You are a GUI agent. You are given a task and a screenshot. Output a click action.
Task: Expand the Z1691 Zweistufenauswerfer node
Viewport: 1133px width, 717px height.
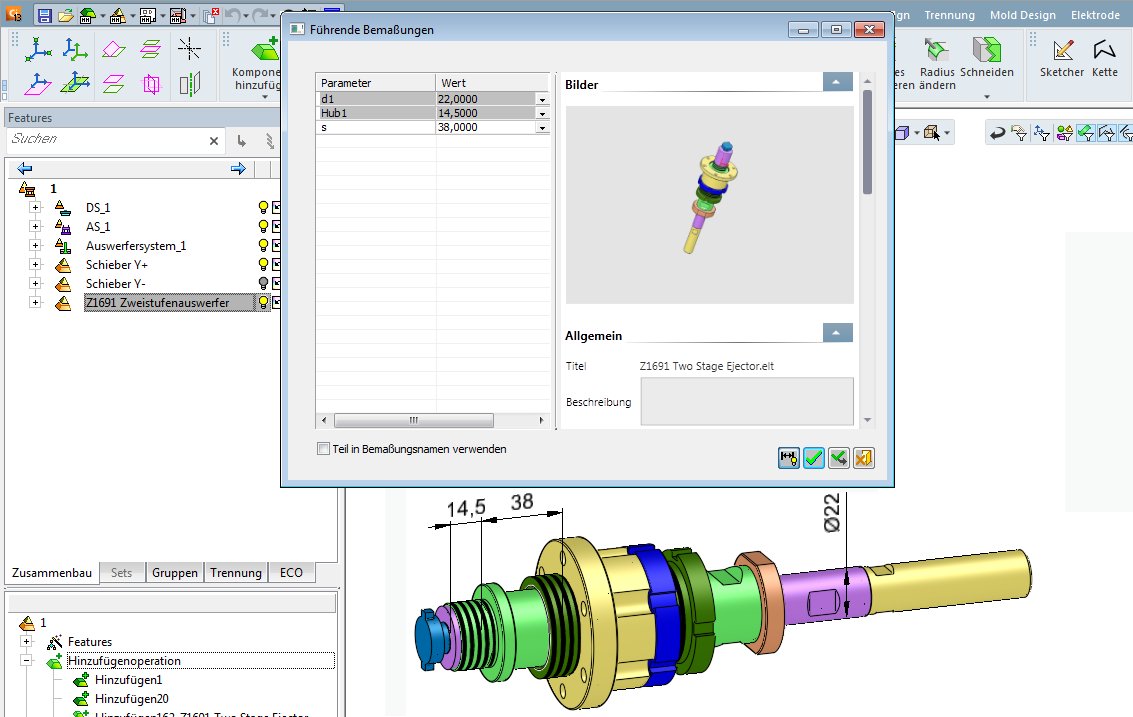point(35,302)
